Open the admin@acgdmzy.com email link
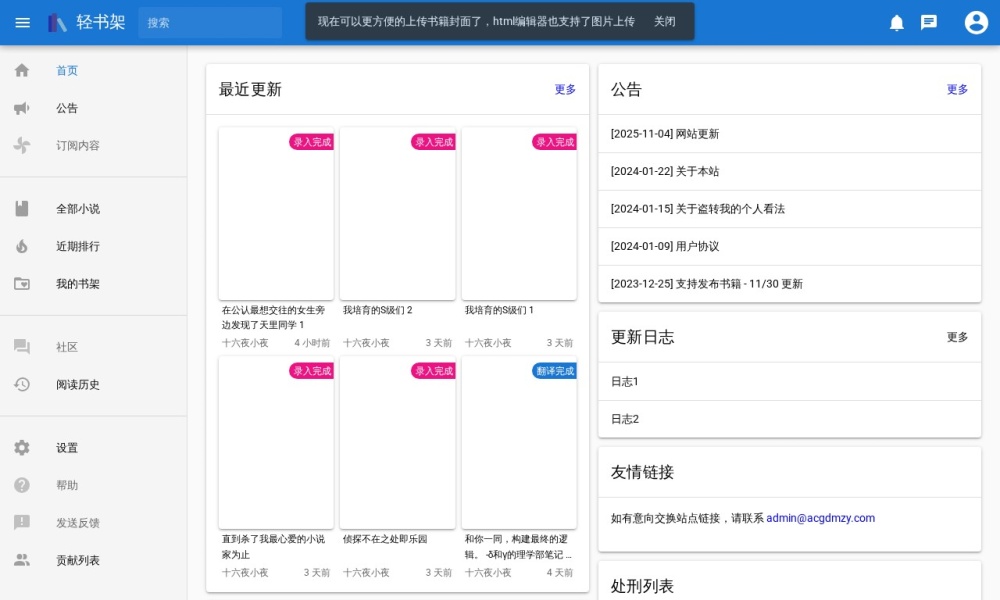1000x600 pixels. click(820, 518)
